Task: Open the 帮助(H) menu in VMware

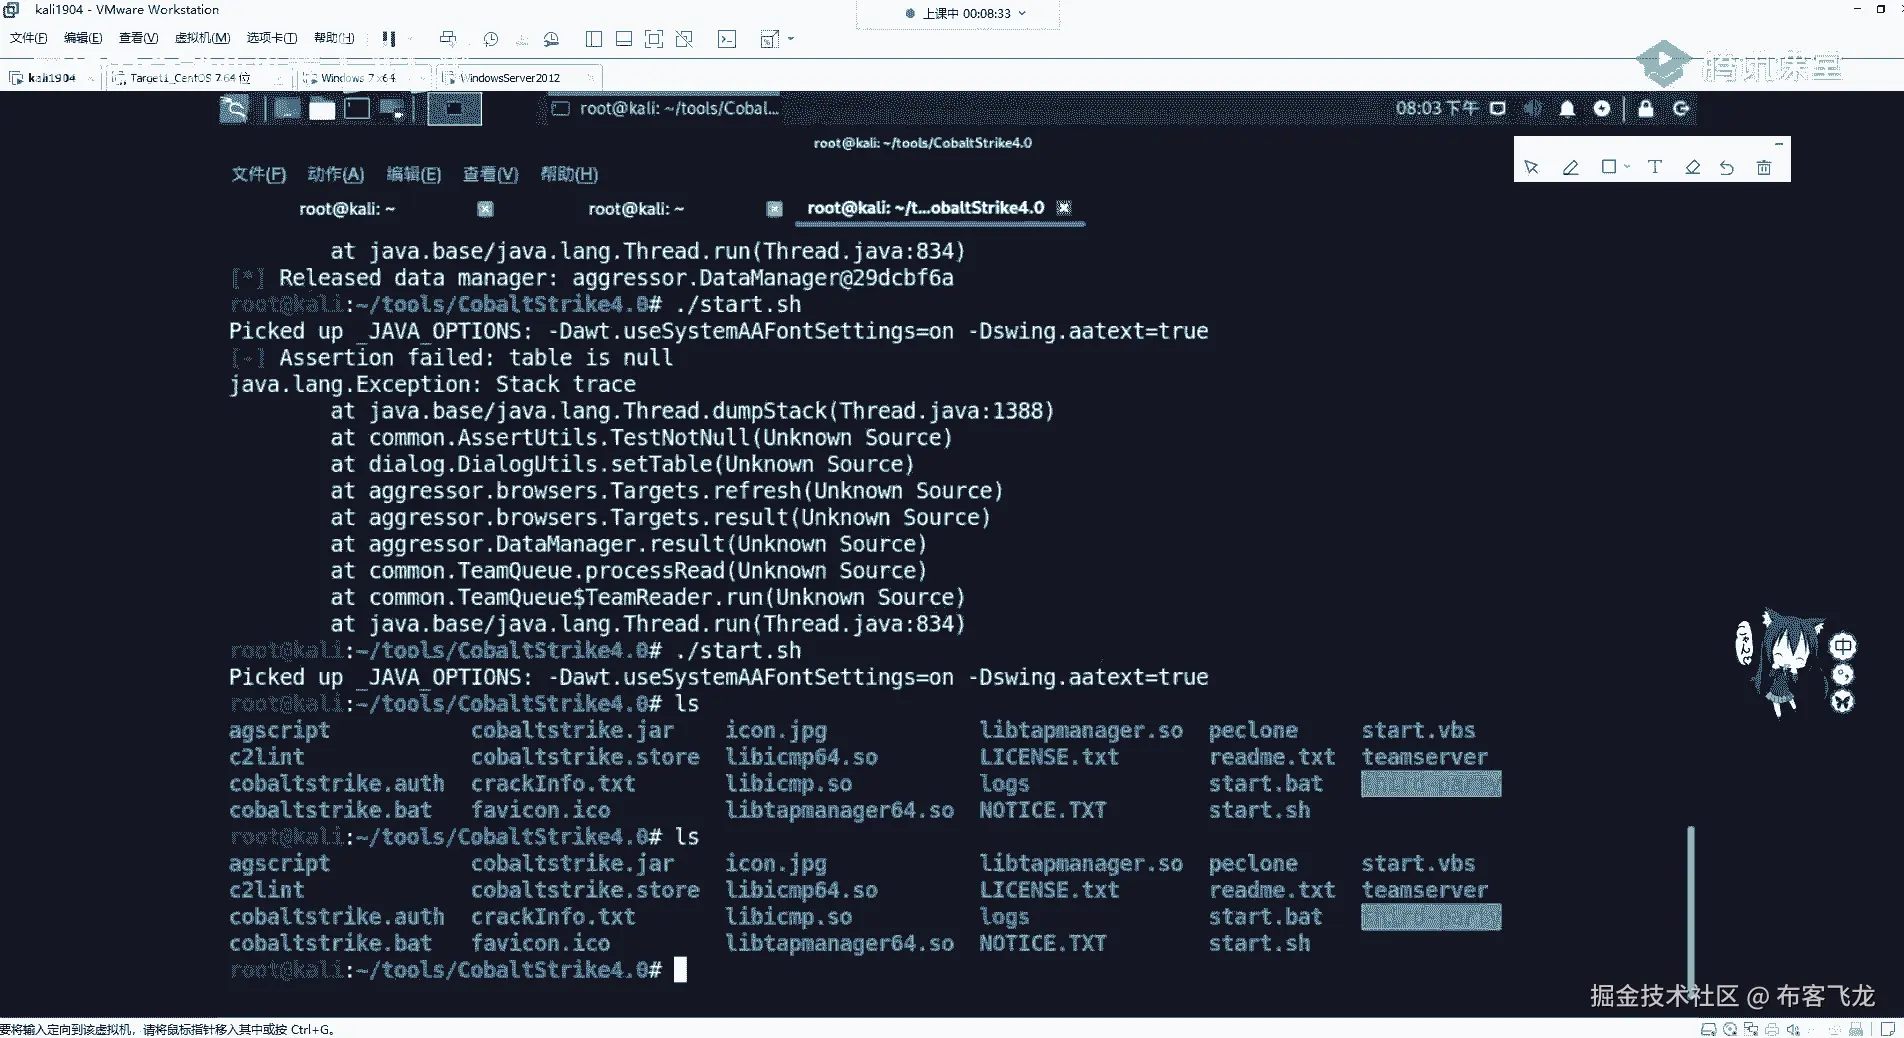Action: (x=334, y=38)
